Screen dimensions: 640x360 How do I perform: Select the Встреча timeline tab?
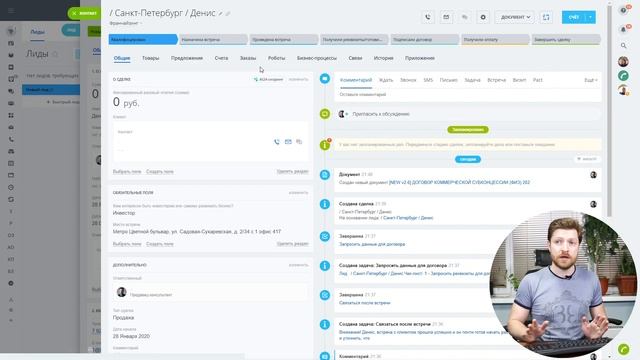497,80
